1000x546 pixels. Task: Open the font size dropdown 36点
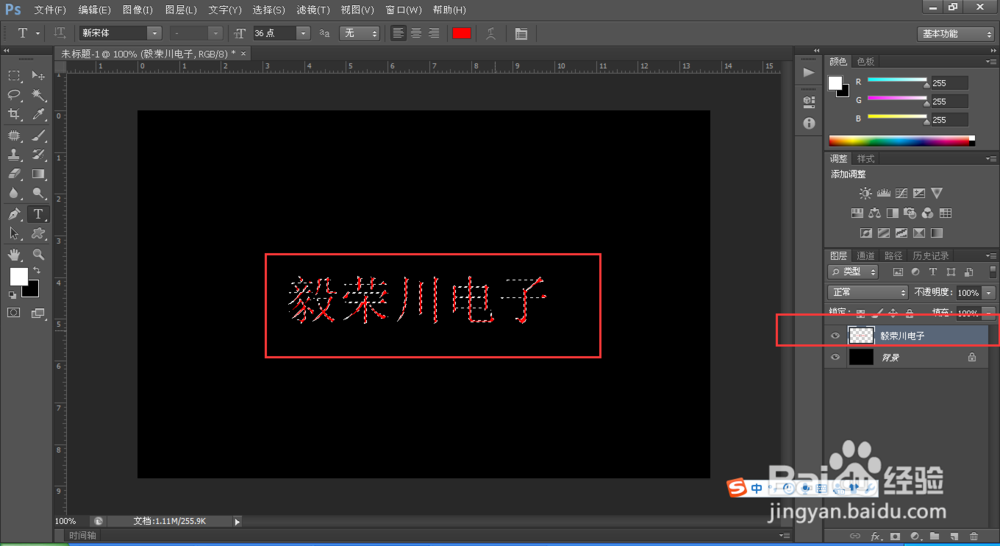coord(304,33)
